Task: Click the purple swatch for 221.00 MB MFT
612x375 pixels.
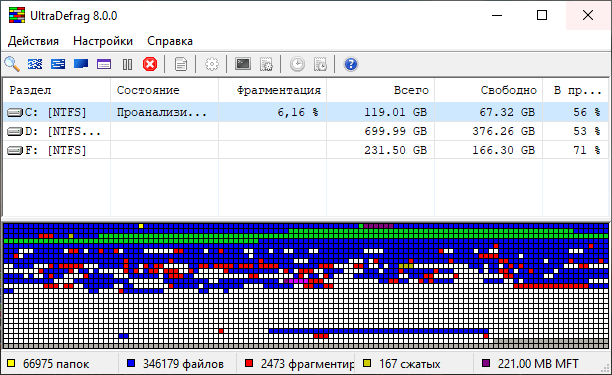Action: click(x=486, y=363)
